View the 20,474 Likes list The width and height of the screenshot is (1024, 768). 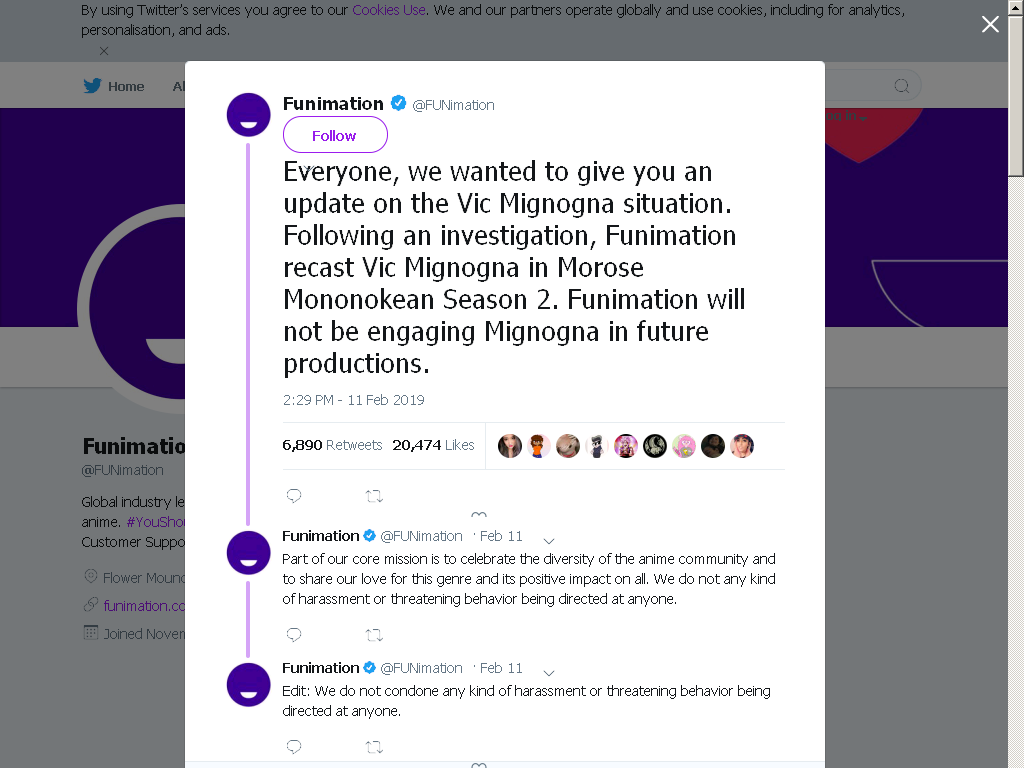click(x=433, y=445)
